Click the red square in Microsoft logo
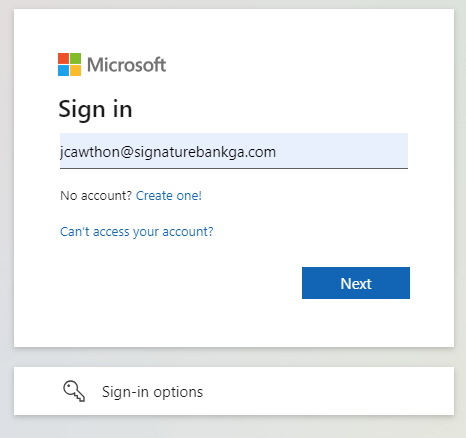Viewport: 466px width, 438px height. (x=63, y=58)
